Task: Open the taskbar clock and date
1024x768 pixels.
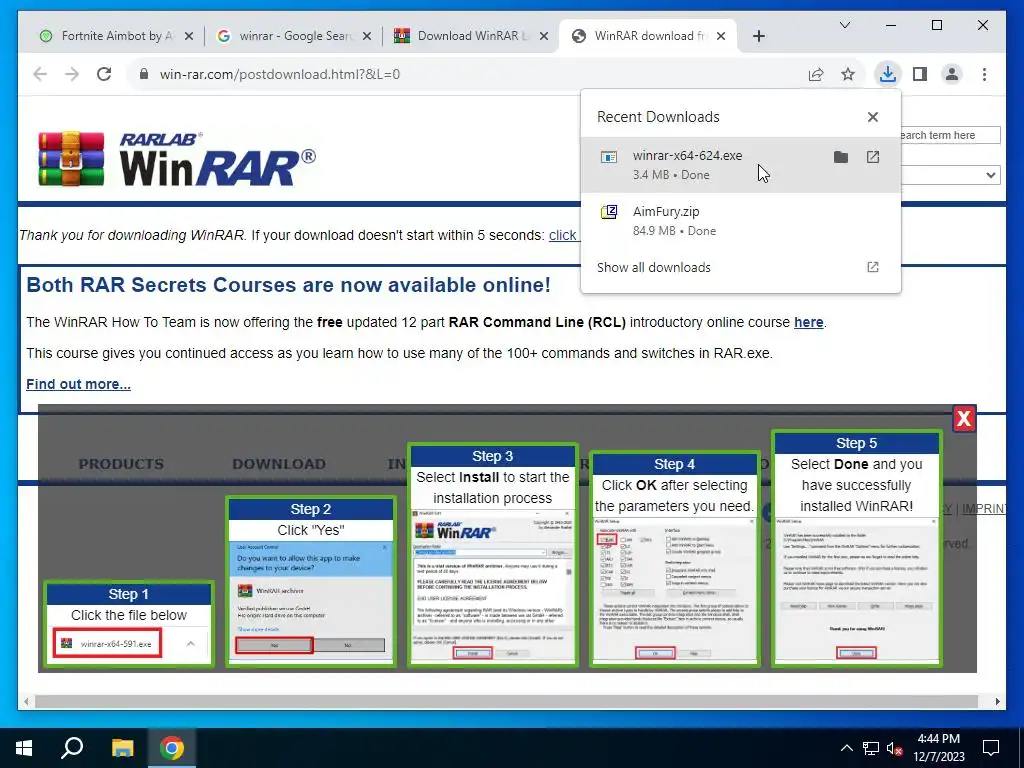Action: (938, 748)
